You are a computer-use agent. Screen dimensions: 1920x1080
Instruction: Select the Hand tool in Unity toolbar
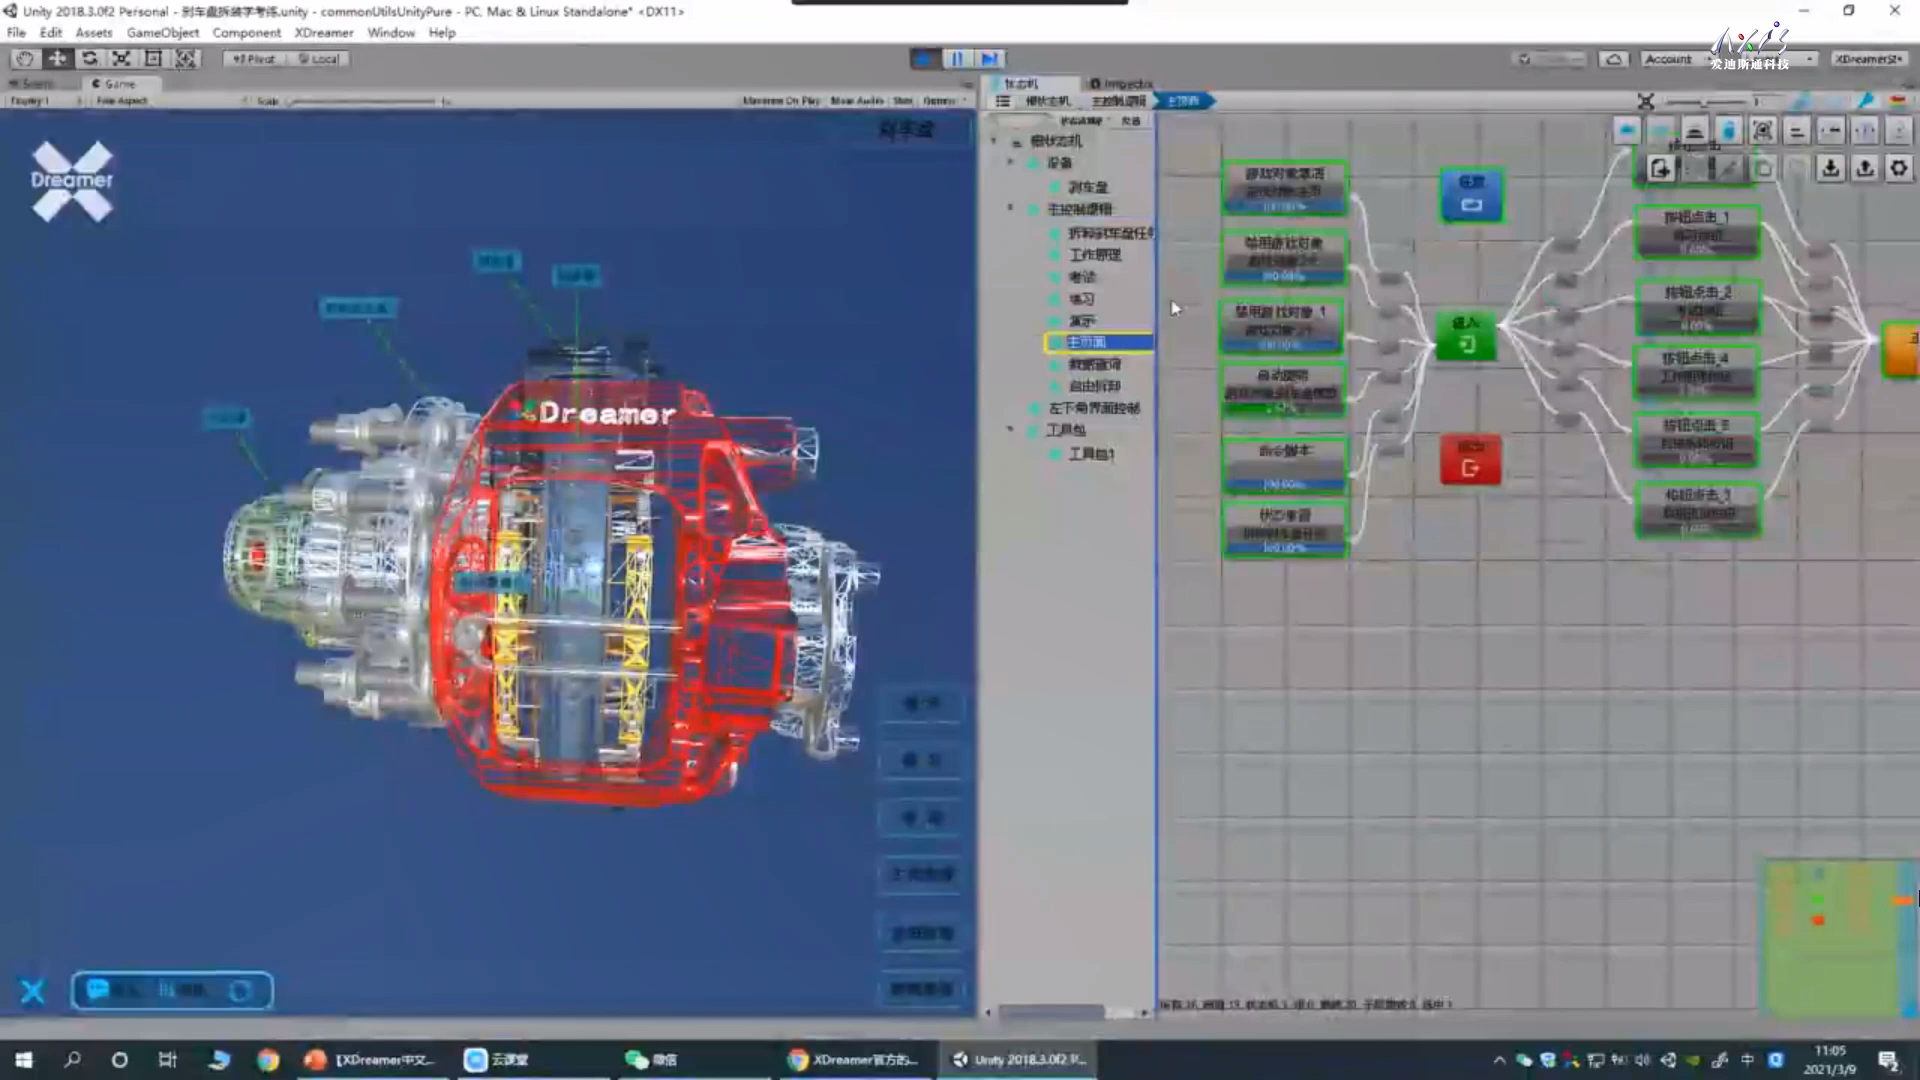tap(25, 59)
